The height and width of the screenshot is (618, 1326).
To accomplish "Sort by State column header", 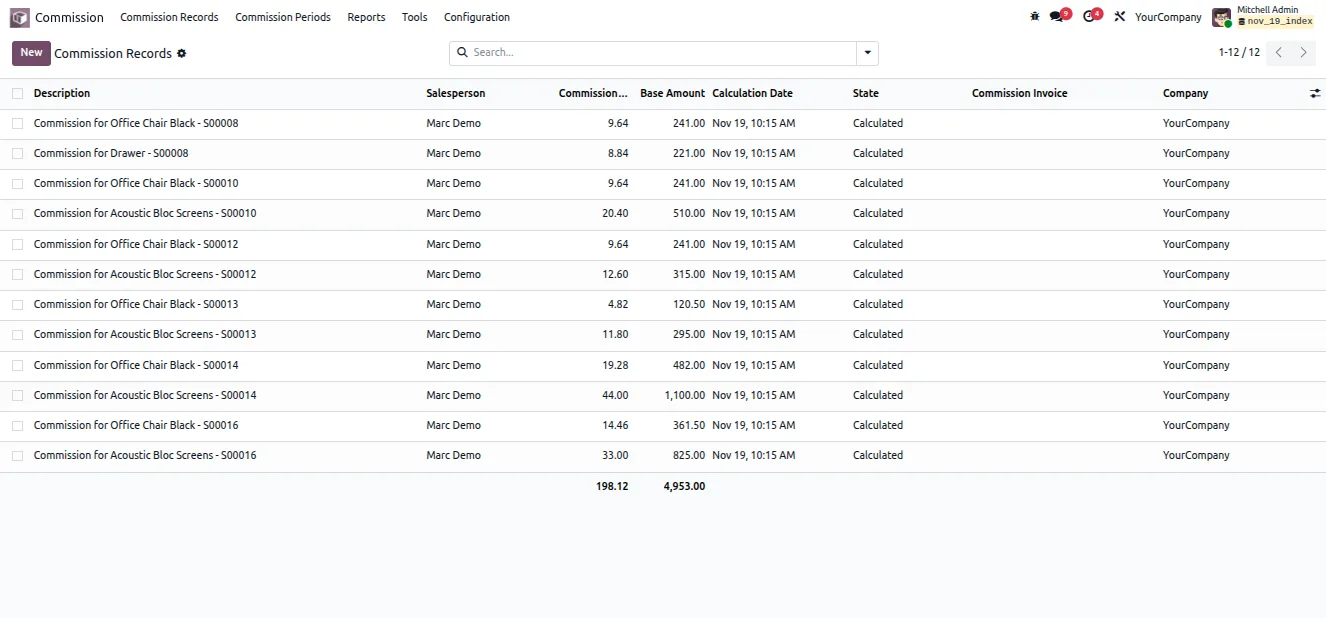I will point(866,93).
